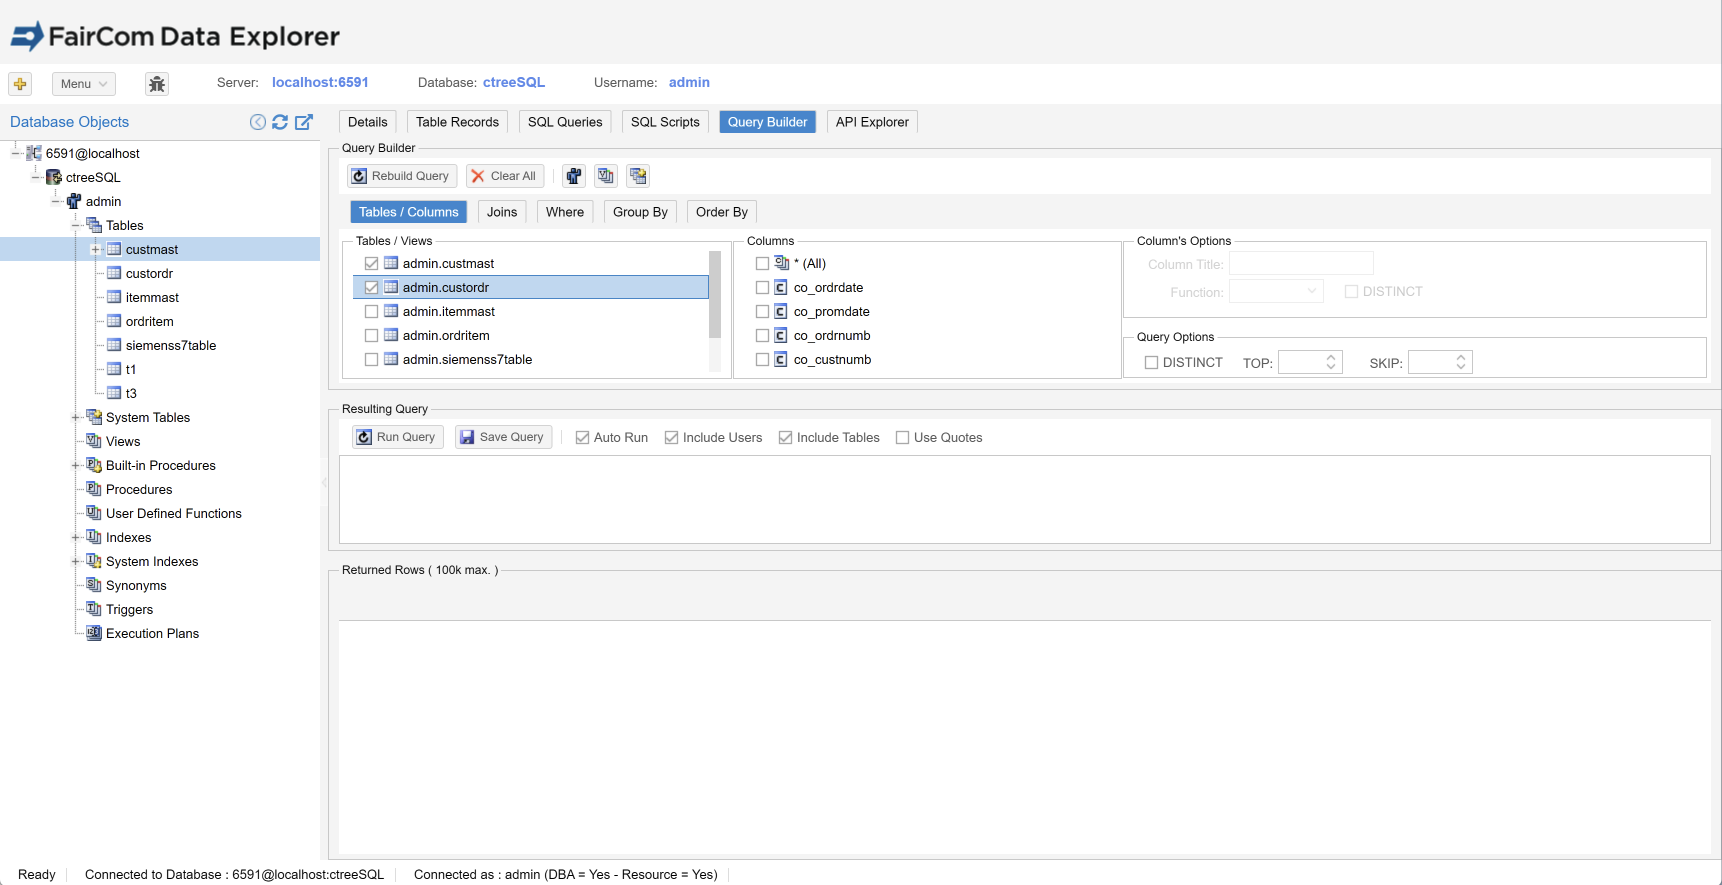The width and height of the screenshot is (1722, 885).
Task: Click the User Defined Functions node icon
Action: (94, 513)
